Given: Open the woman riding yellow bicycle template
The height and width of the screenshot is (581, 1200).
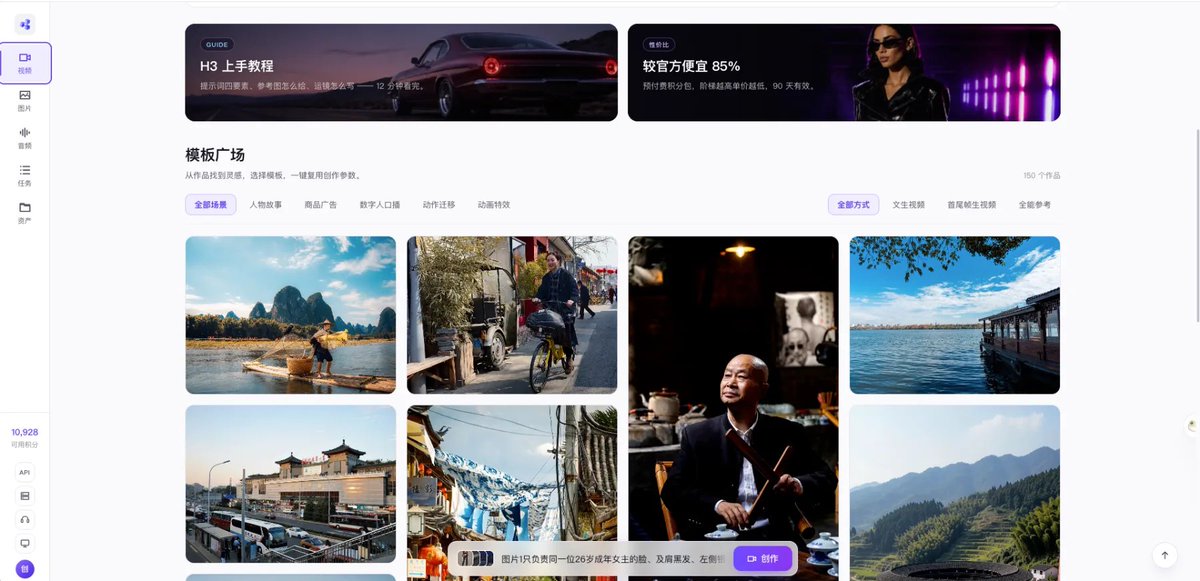Looking at the screenshot, I should tap(512, 315).
